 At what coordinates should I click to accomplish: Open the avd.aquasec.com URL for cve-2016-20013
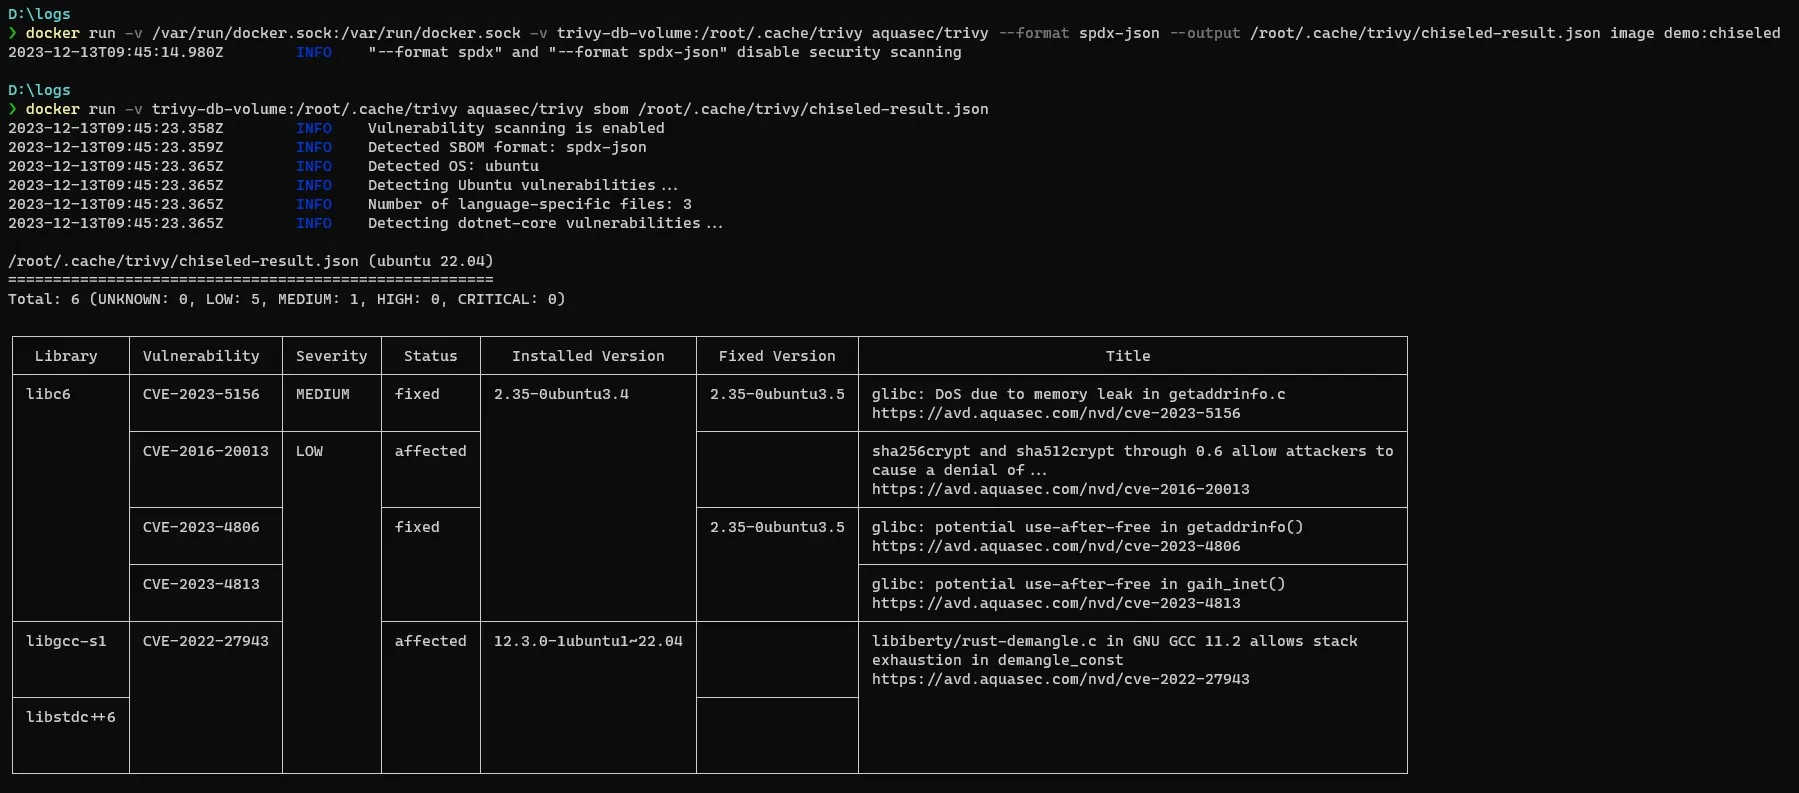1060,489
